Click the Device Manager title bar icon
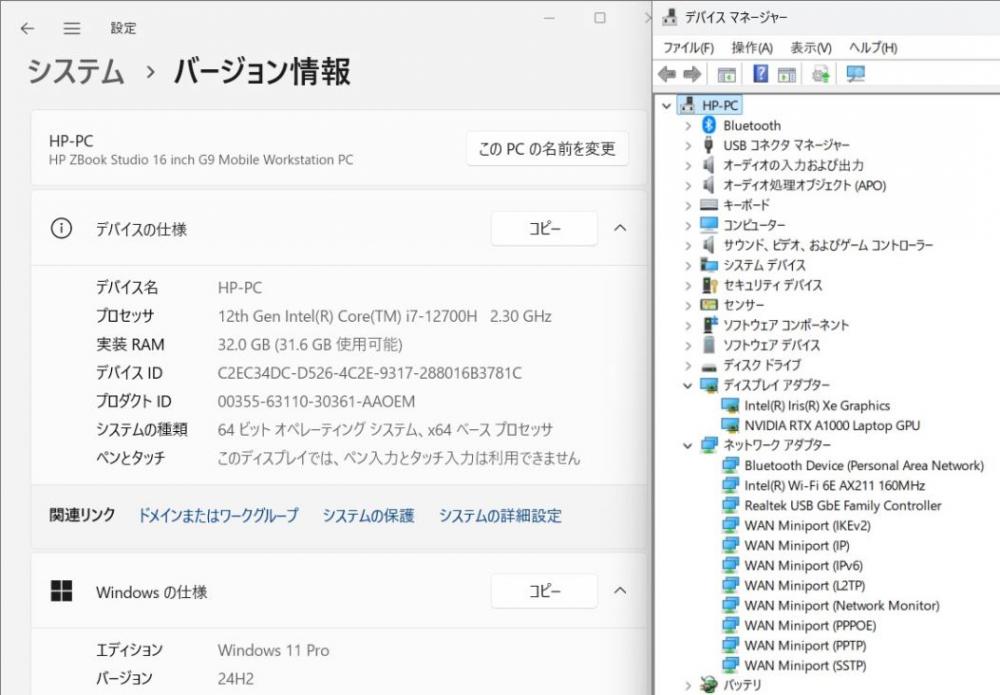 pyautogui.click(x=669, y=17)
